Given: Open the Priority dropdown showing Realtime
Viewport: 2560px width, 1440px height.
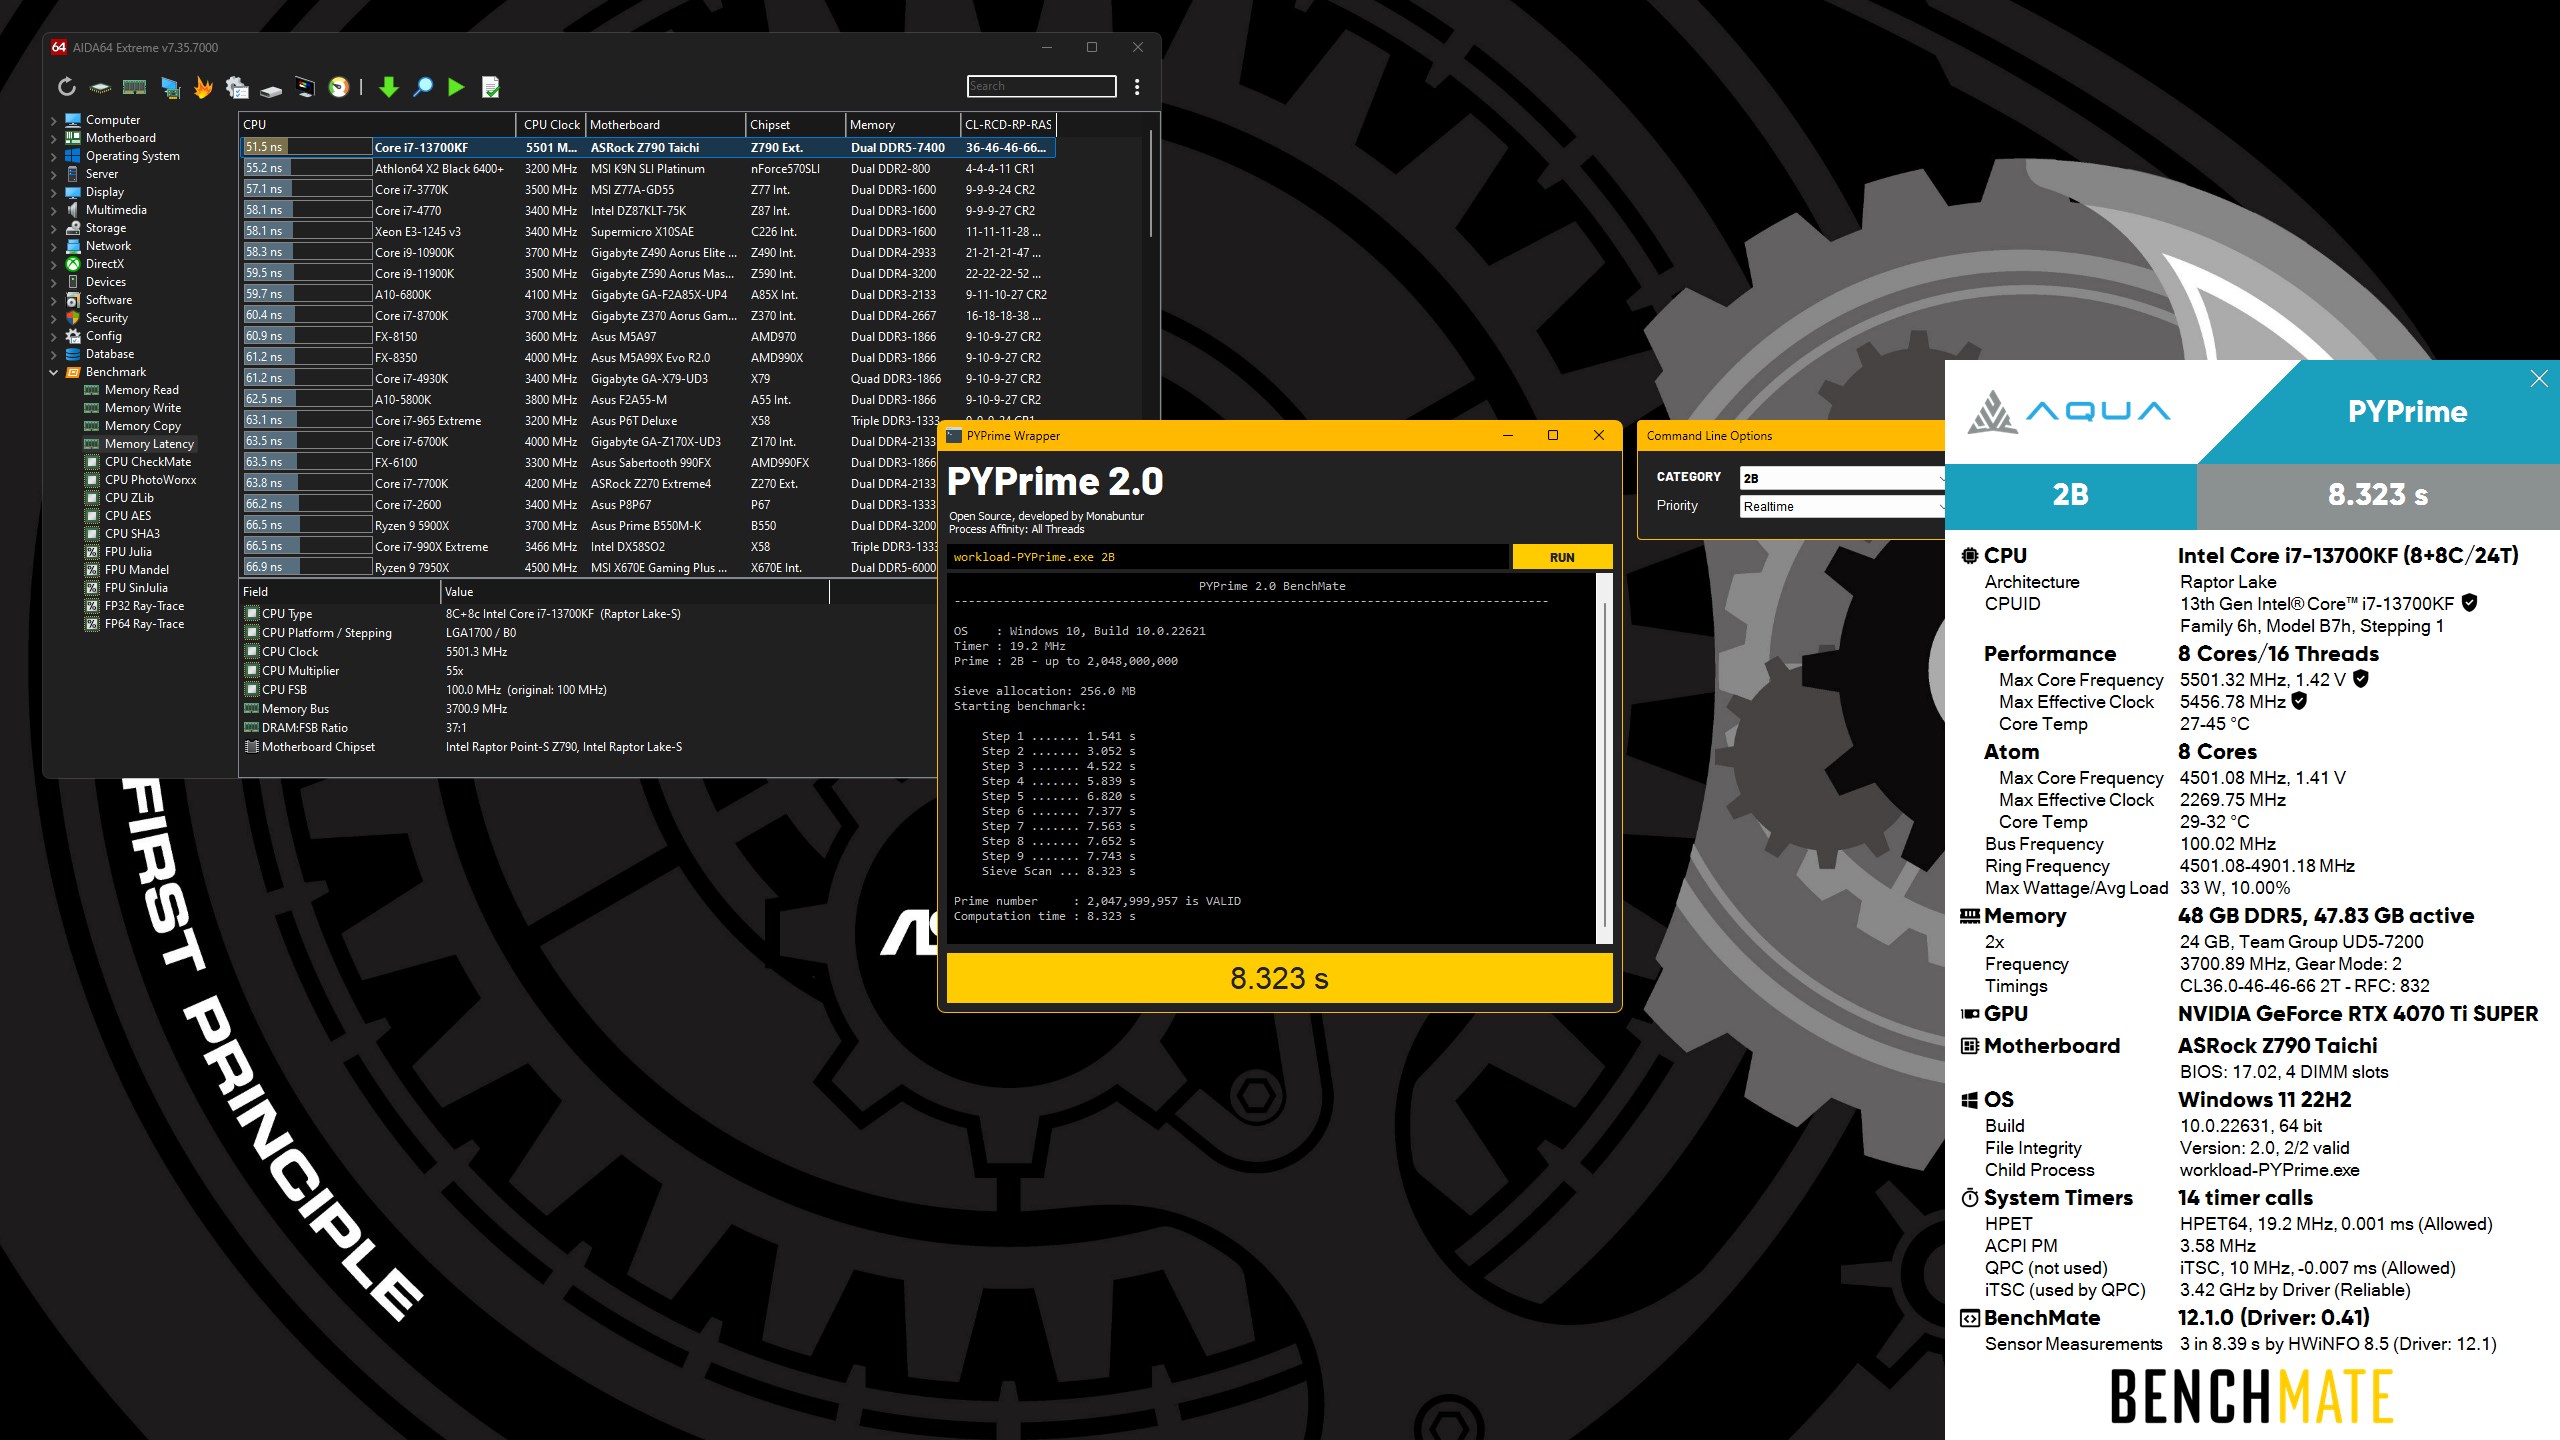Looking at the screenshot, I should click(x=1842, y=506).
